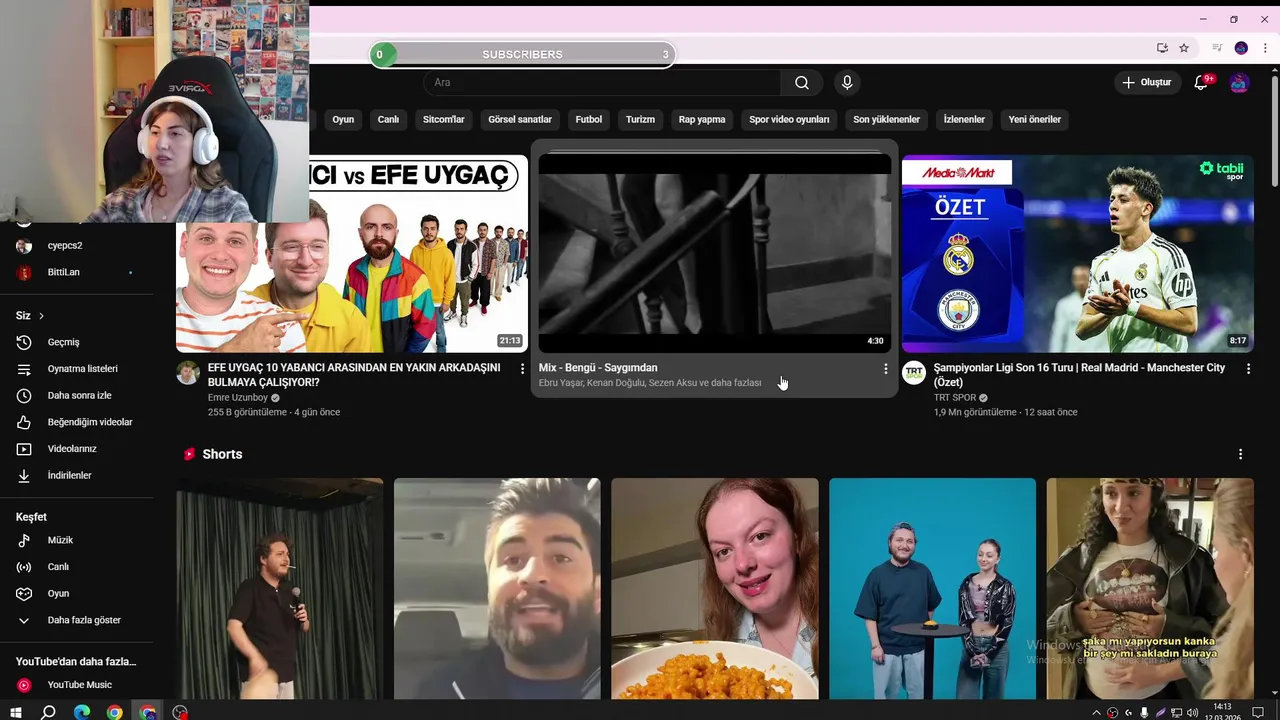Click Emre Uzunboy channel avatar

pyautogui.click(x=188, y=373)
